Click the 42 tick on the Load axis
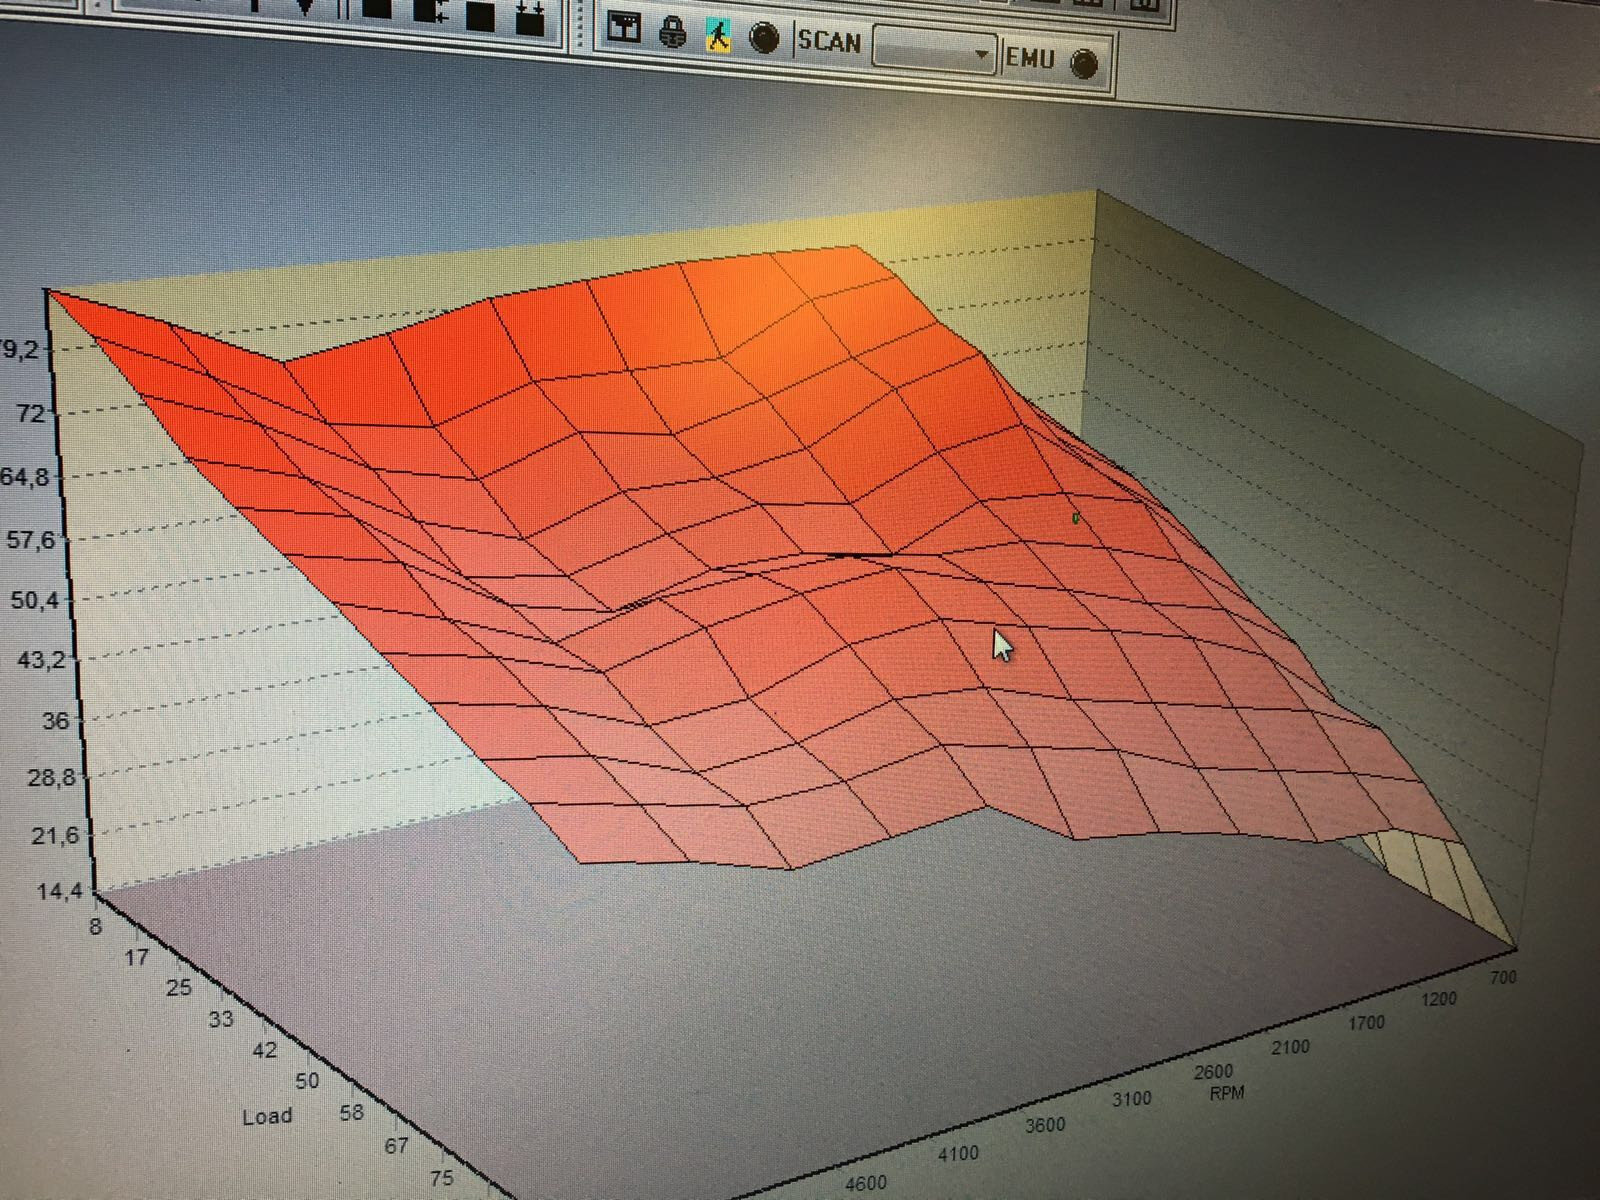This screenshot has height=1200, width=1600. (264, 1050)
